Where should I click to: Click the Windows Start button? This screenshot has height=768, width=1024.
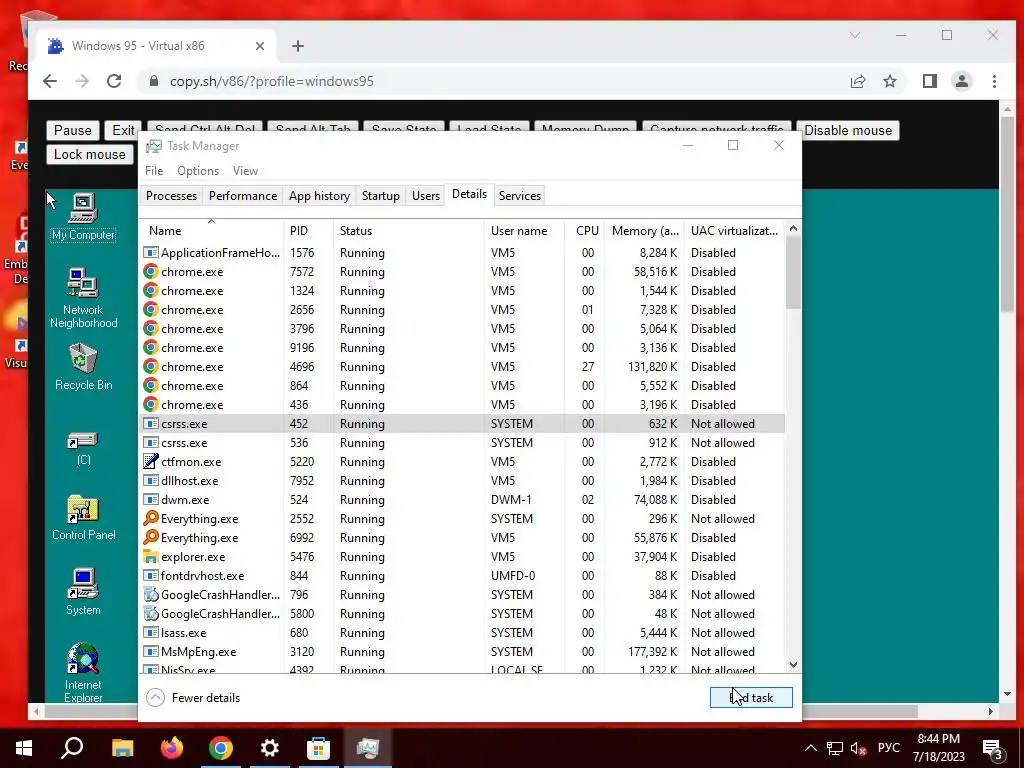(24, 748)
